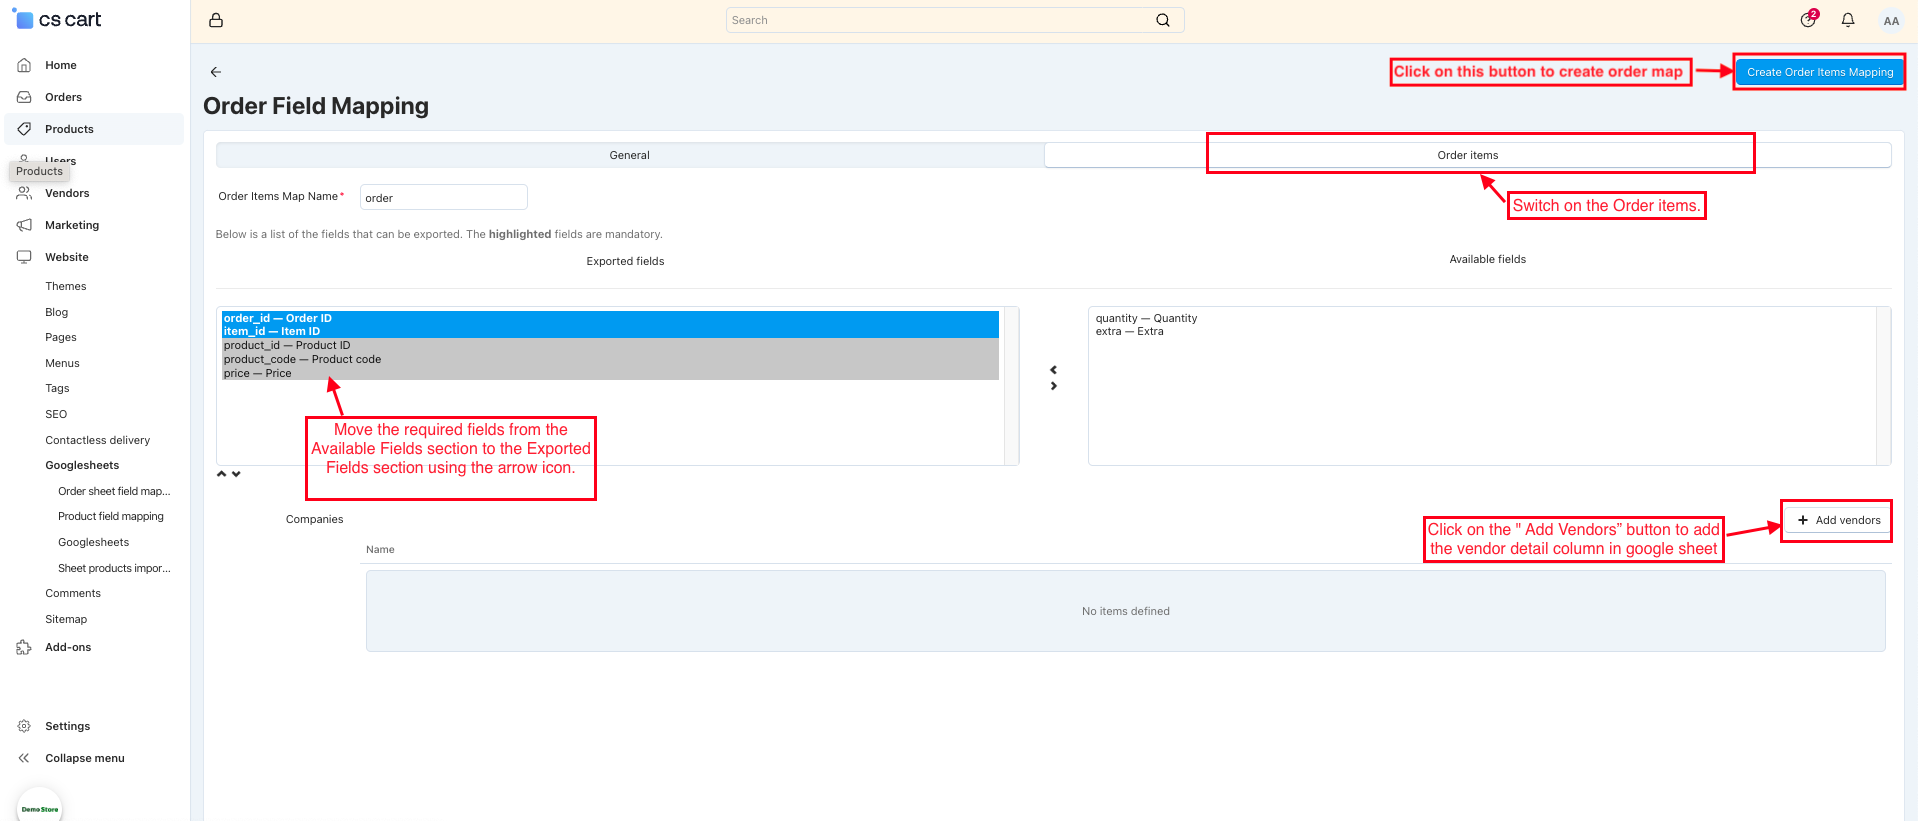Screen dimensions: 1918x821
Task: Expand Googlesheets section in sidebar
Action: click(x=82, y=465)
